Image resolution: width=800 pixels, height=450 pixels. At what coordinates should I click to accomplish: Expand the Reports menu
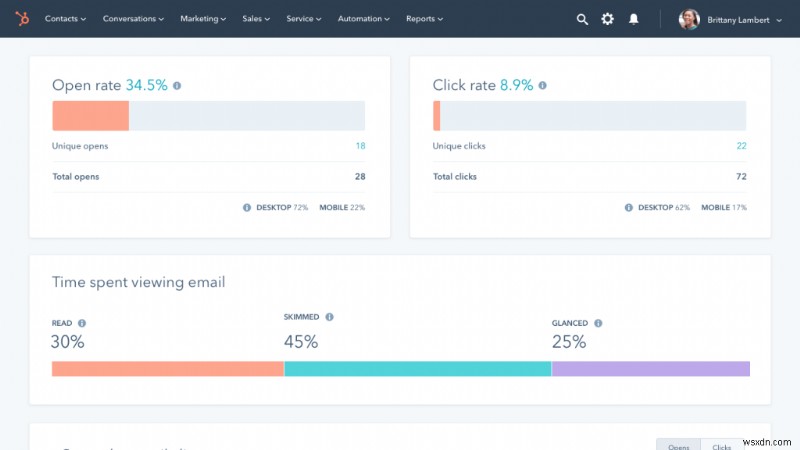click(424, 19)
